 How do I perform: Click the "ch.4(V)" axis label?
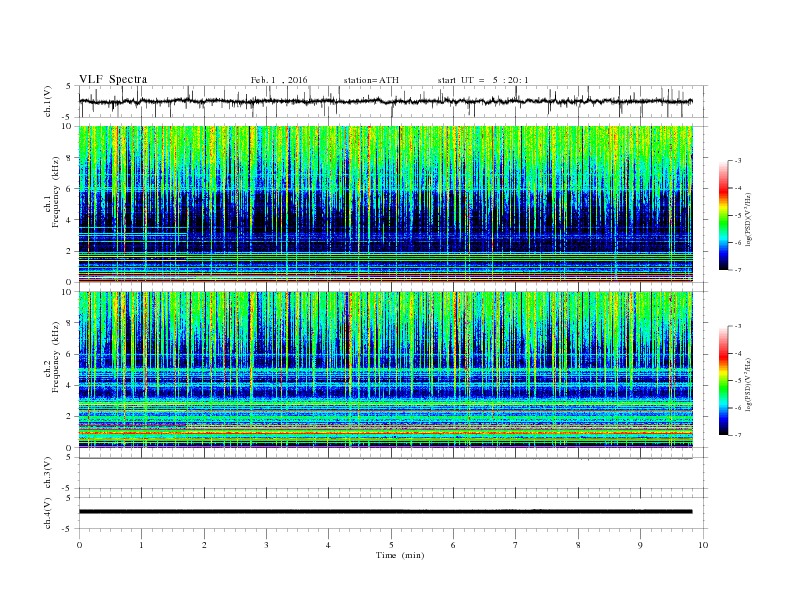pyautogui.click(x=48, y=513)
